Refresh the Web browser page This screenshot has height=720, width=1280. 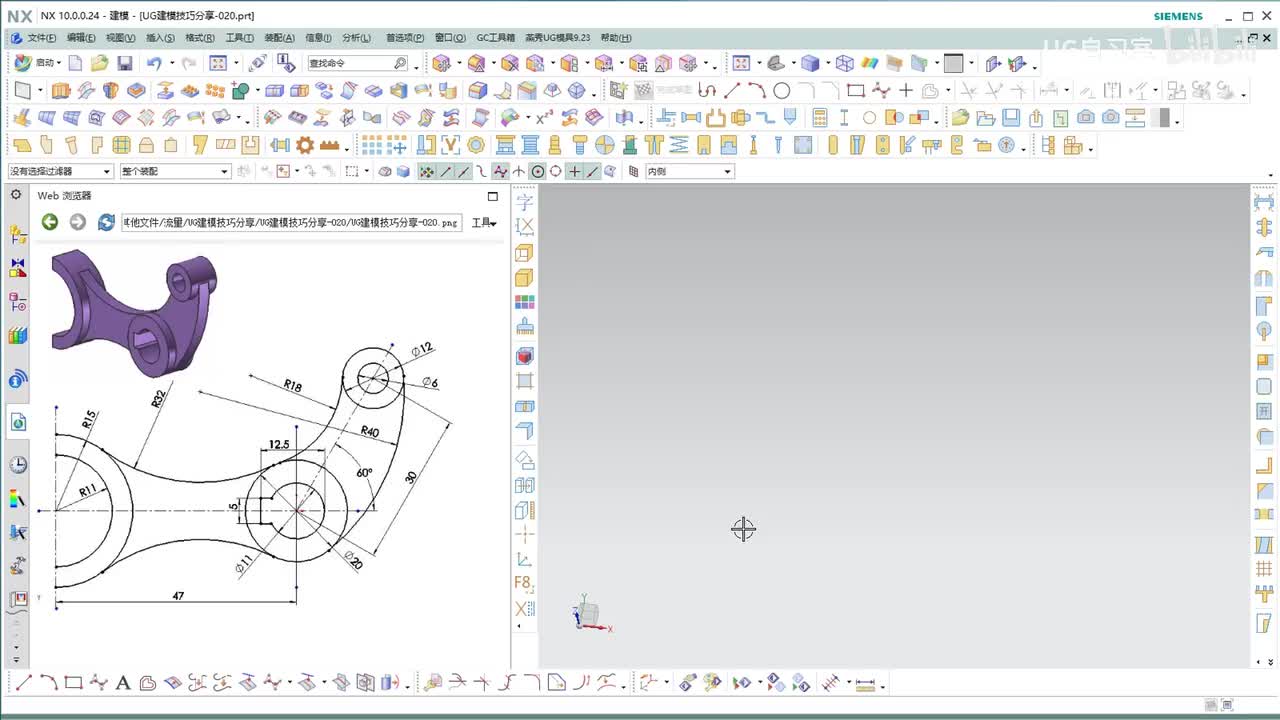(x=106, y=222)
